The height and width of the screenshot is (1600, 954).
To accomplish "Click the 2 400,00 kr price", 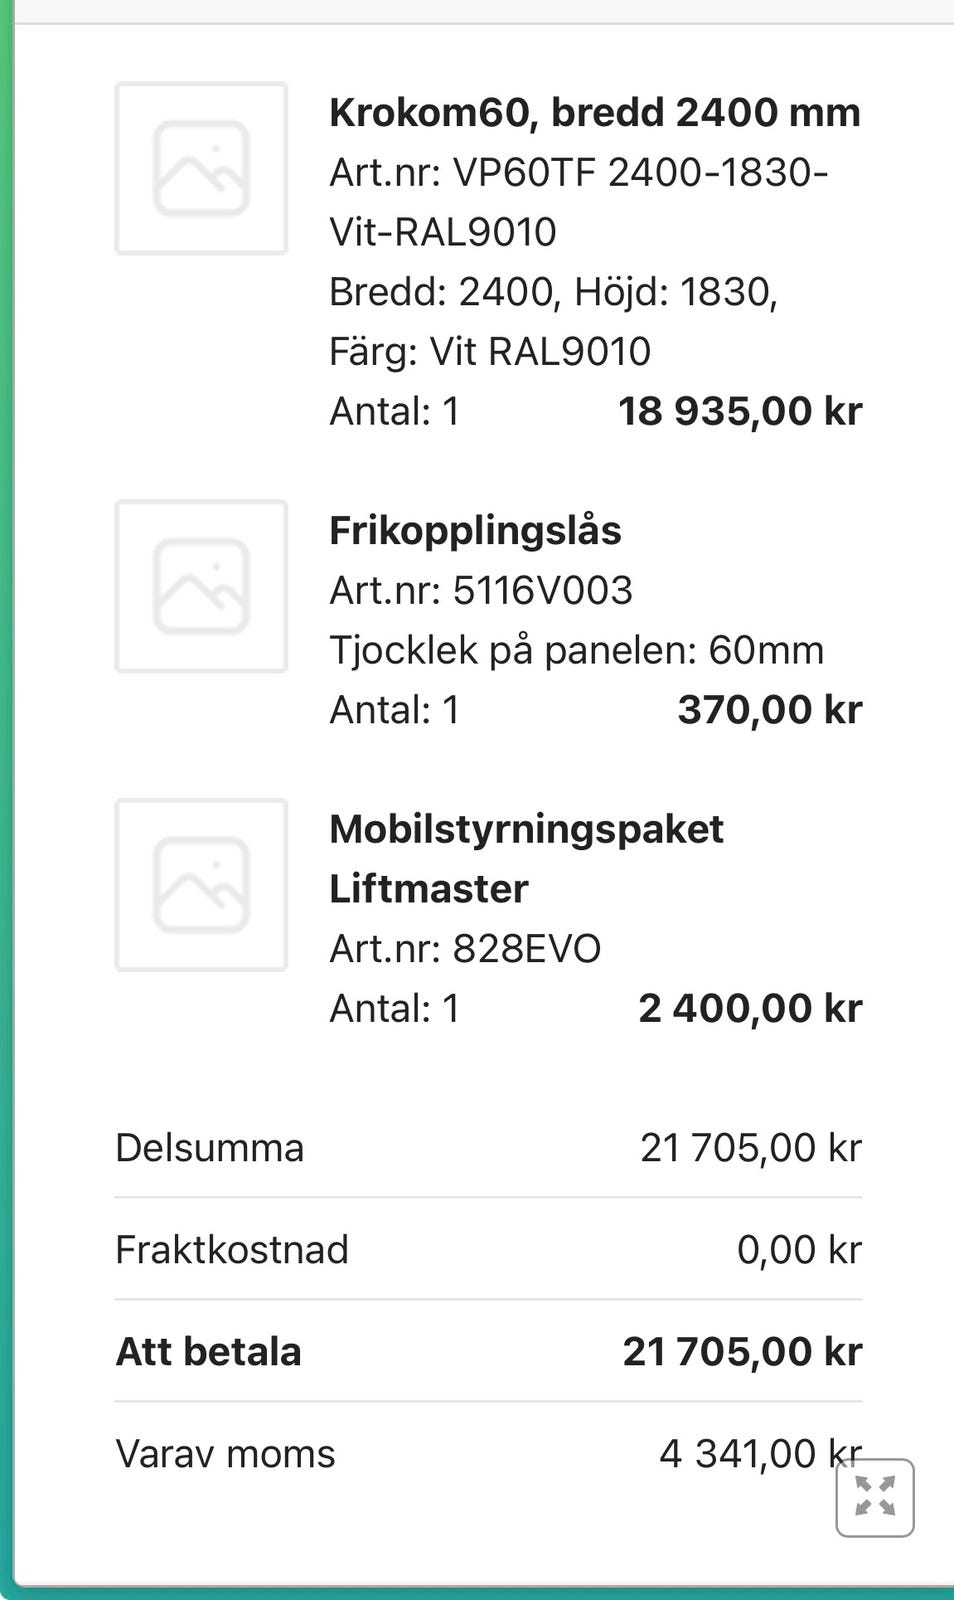I will (749, 1008).
